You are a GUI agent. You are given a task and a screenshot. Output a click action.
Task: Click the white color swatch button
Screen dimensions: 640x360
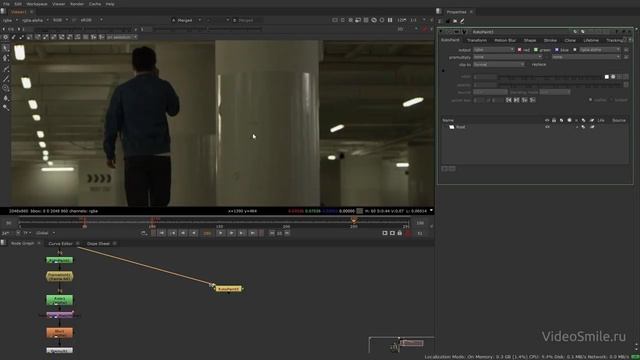(x=607, y=77)
